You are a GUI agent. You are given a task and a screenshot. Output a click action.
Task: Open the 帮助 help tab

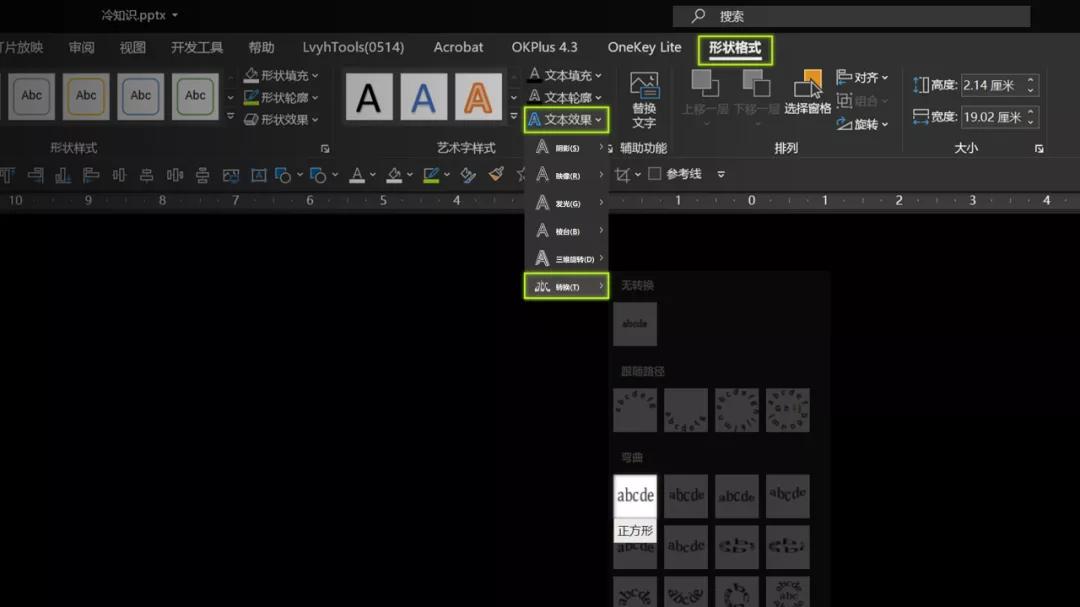(261, 47)
